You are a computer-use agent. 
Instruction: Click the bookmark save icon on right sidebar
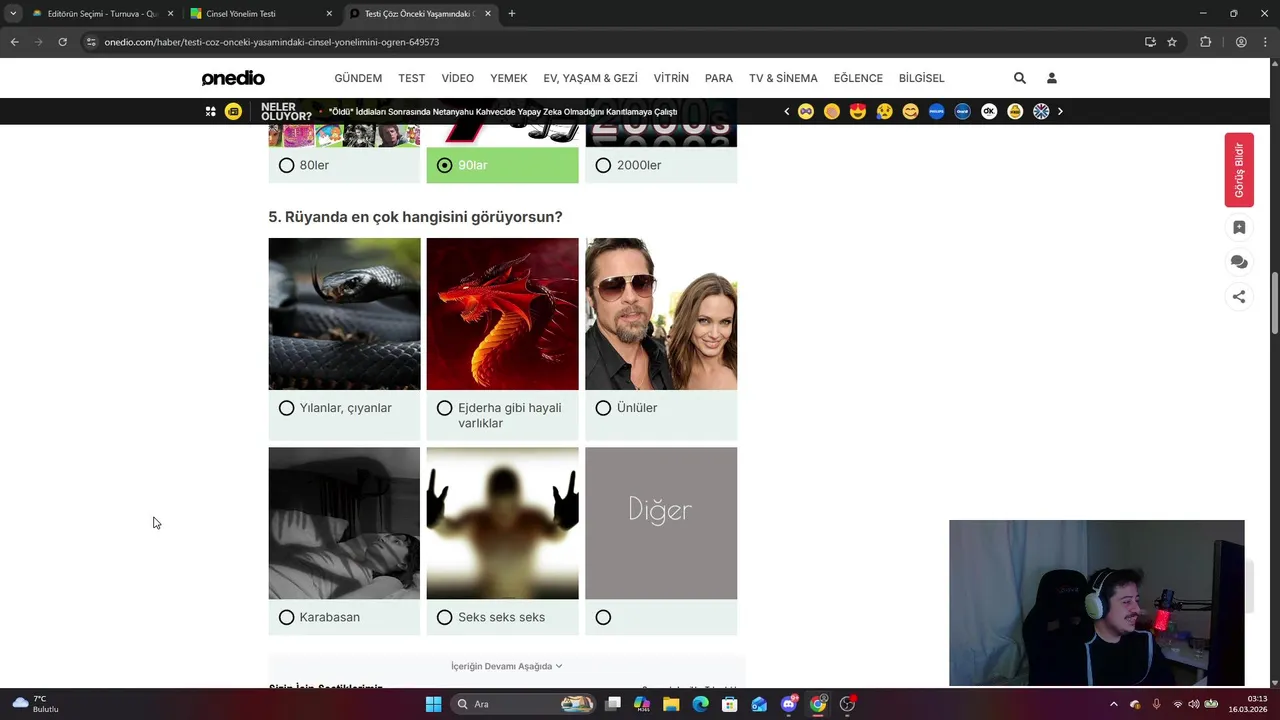click(x=1239, y=227)
